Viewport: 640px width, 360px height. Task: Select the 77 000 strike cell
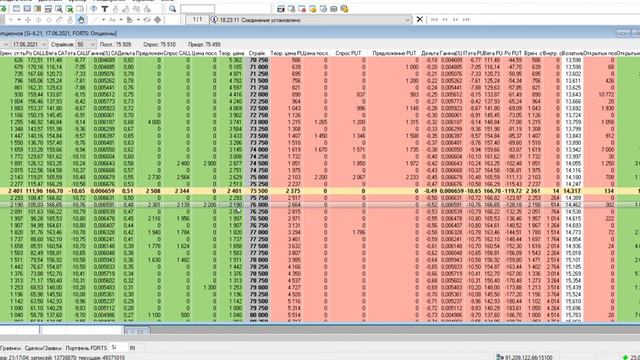pyautogui.click(x=258, y=232)
